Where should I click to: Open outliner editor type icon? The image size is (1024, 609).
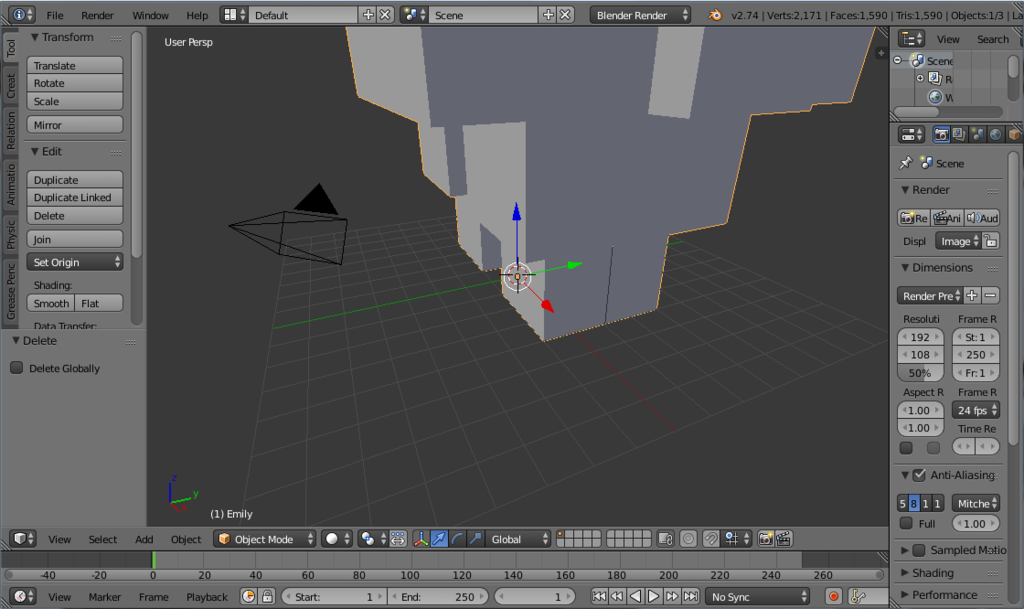click(911, 39)
